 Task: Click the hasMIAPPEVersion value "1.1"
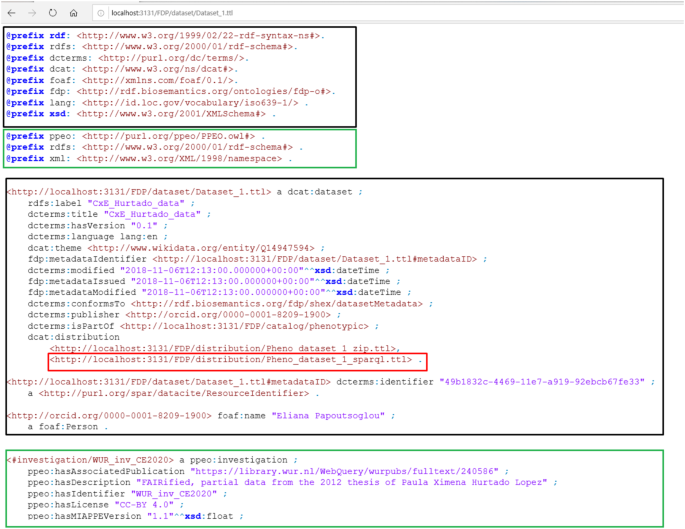158,516
